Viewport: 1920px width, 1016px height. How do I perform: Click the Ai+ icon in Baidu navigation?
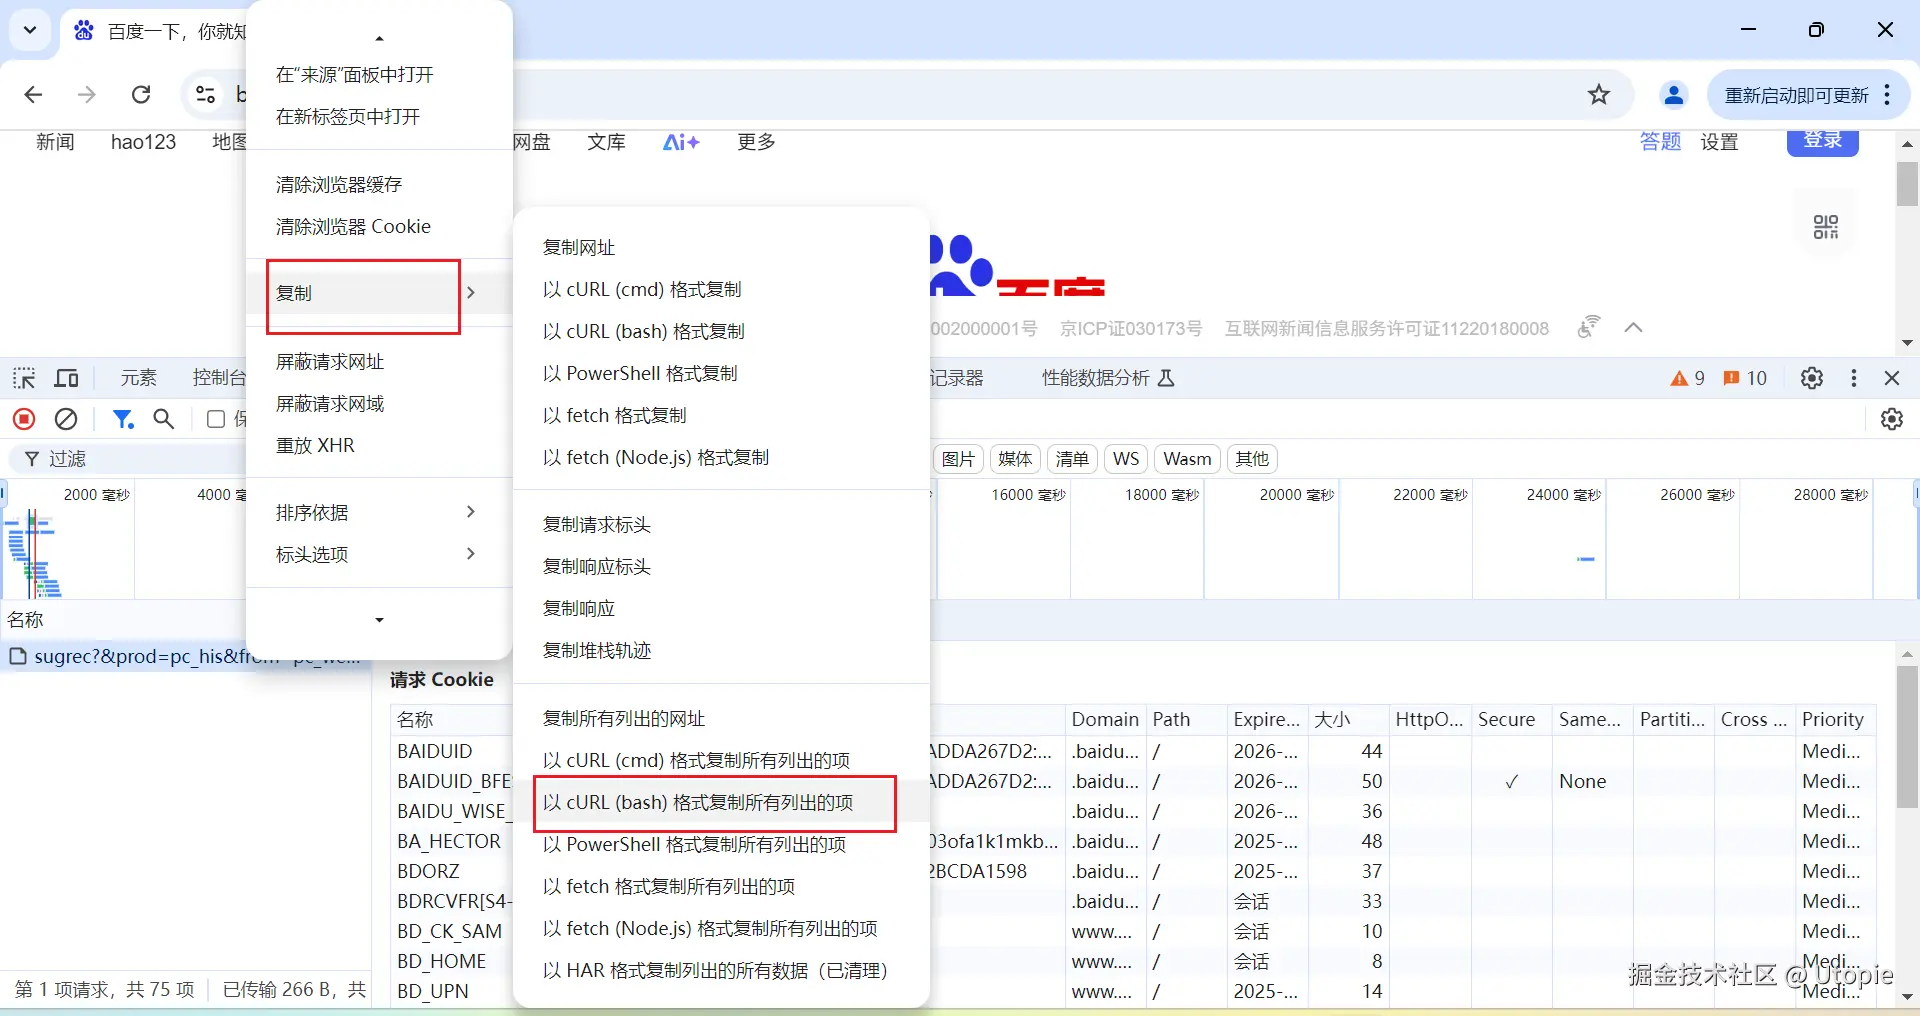tap(681, 142)
